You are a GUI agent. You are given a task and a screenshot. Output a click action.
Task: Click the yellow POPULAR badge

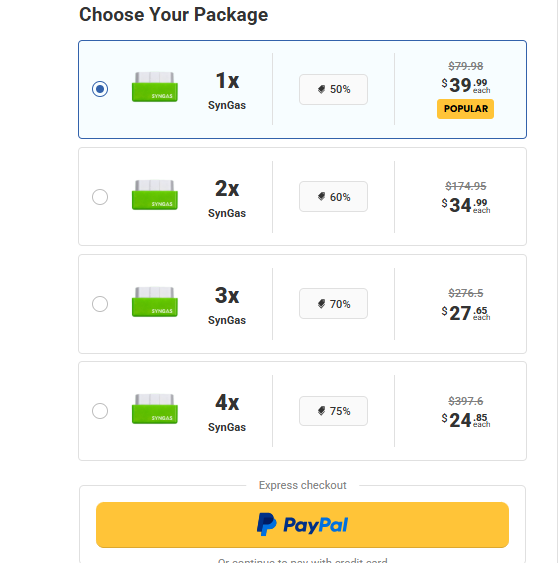tap(465, 109)
